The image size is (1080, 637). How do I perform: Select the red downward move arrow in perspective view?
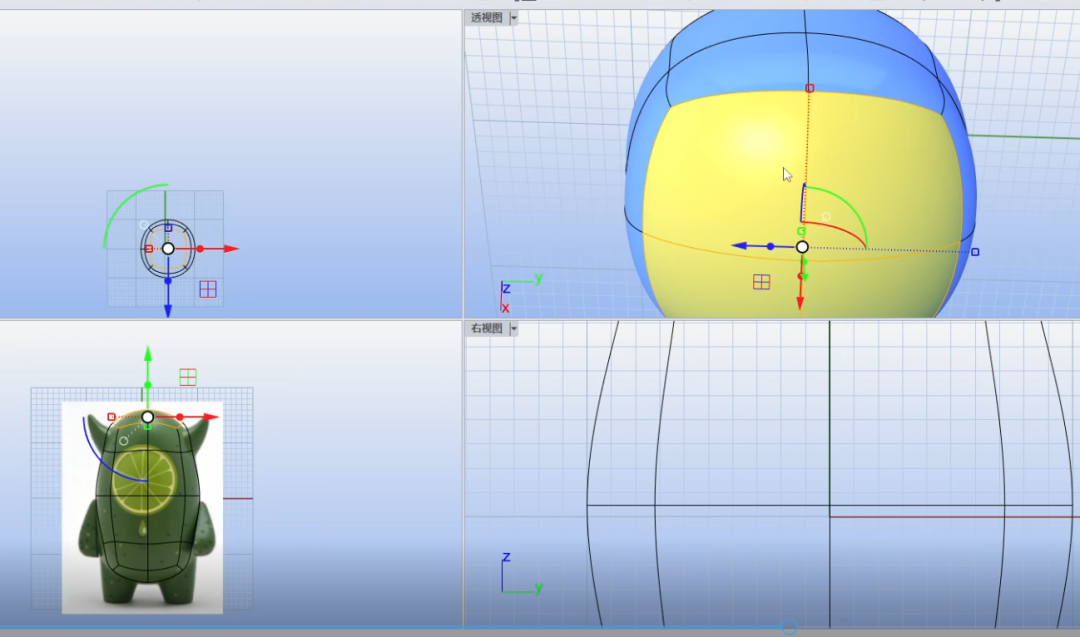[x=800, y=303]
